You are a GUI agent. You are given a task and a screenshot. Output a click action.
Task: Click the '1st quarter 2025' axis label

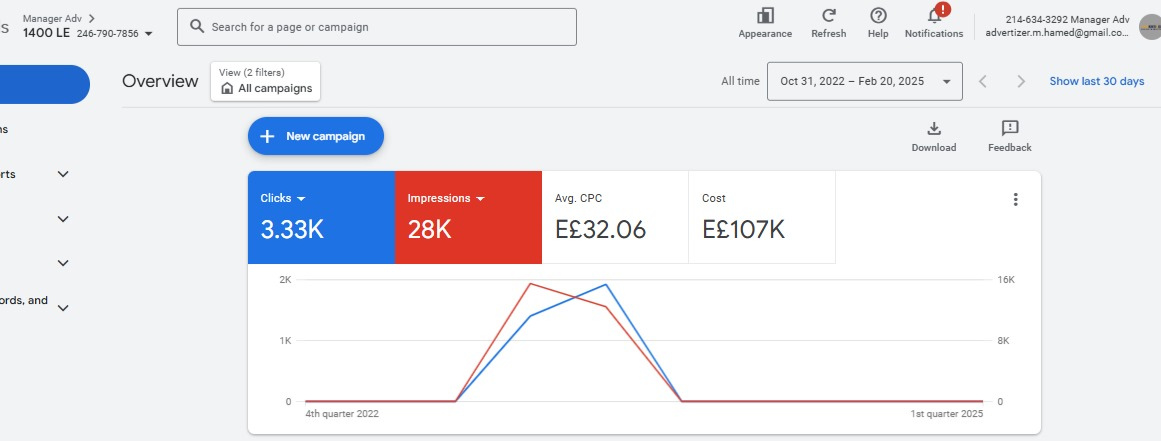(x=947, y=414)
